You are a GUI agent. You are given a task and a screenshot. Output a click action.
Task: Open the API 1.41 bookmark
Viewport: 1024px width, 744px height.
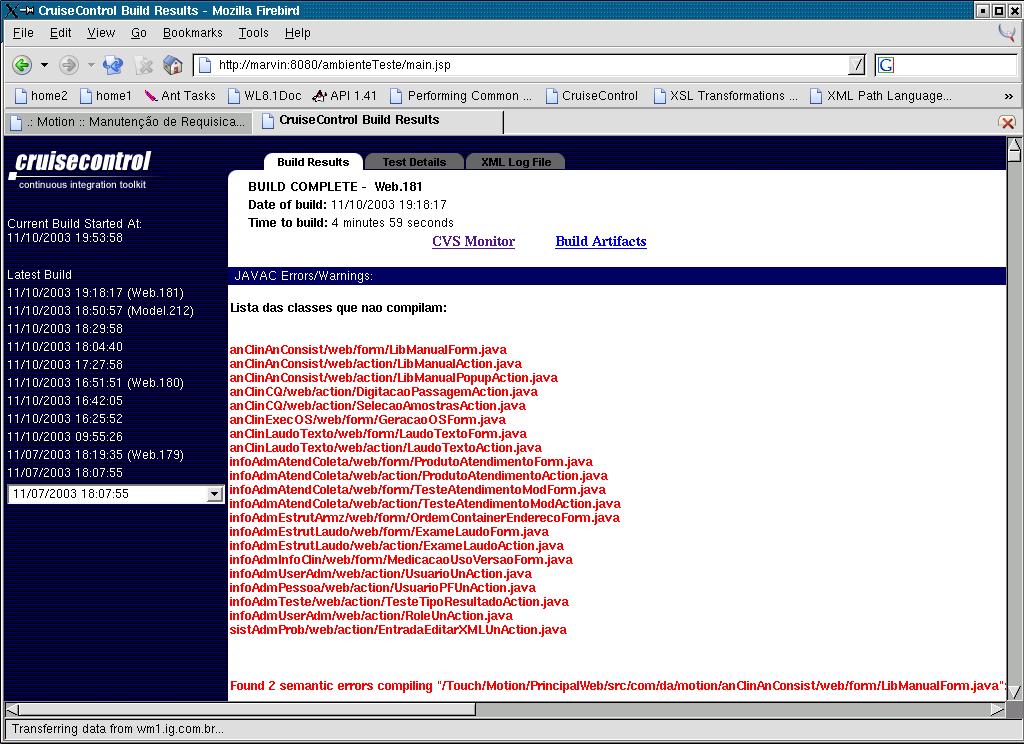point(345,96)
